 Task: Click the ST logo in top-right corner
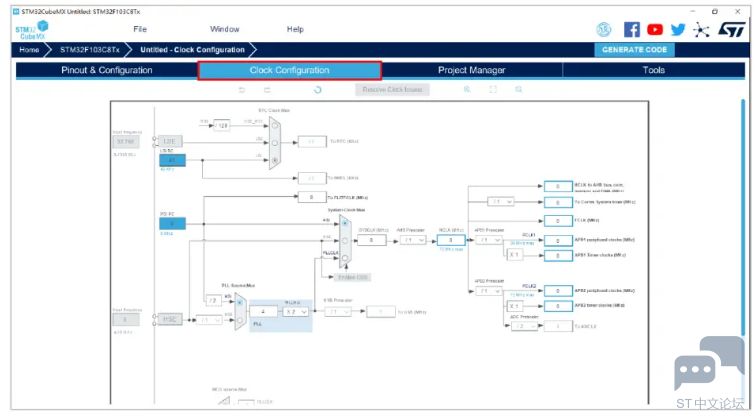731,30
